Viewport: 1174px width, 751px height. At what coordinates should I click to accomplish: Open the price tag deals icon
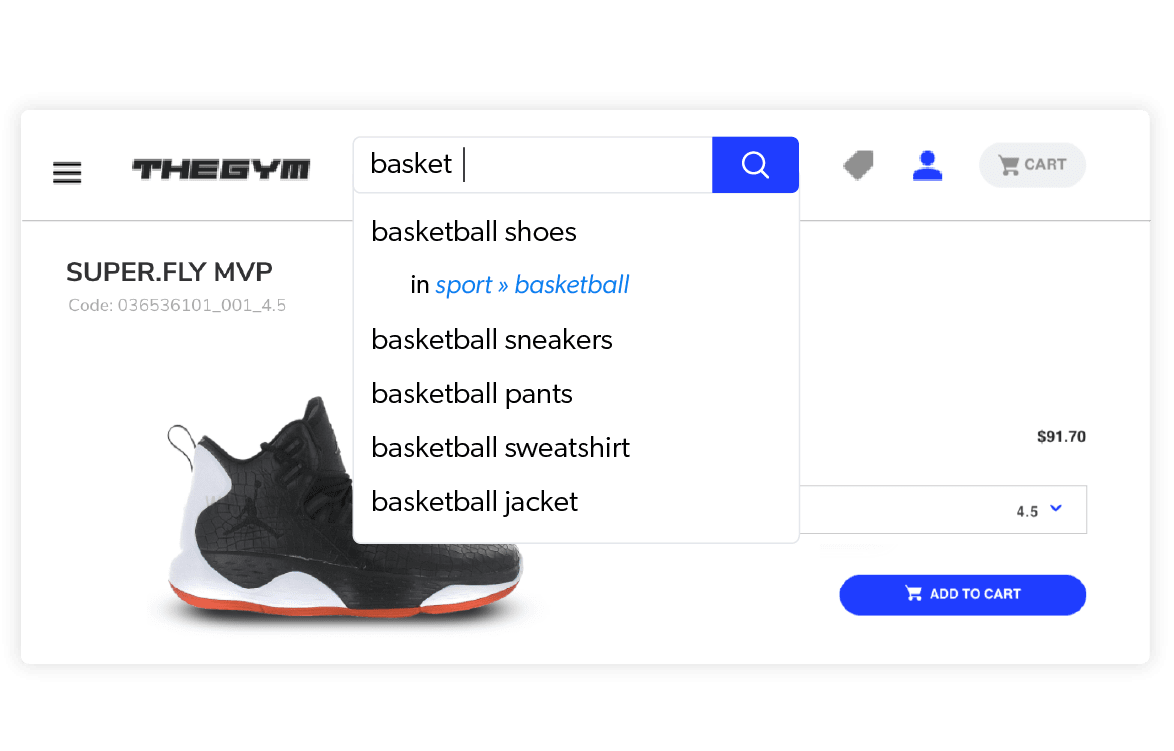[x=858, y=165]
